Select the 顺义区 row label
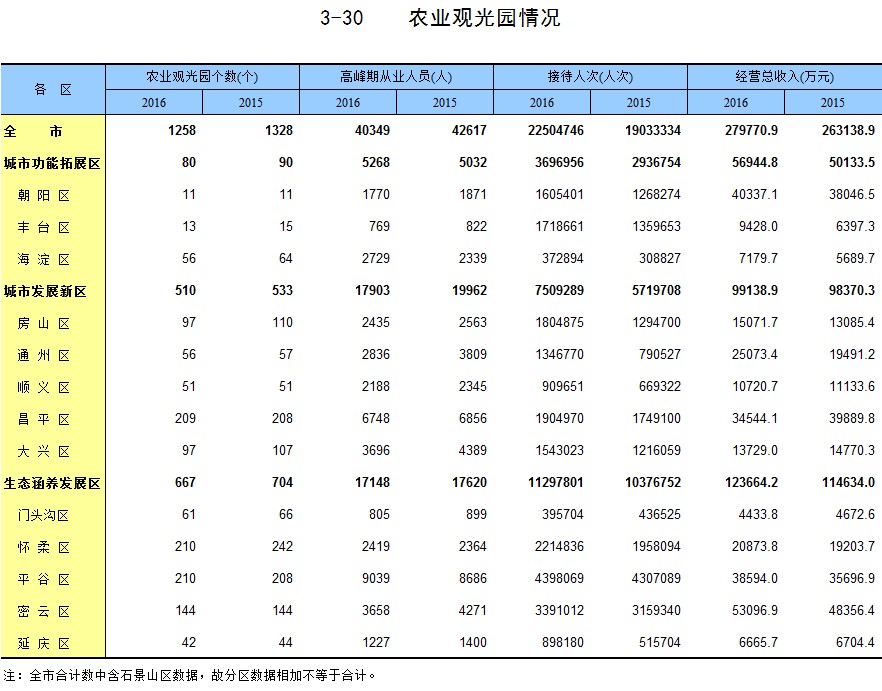This screenshot has width=882, height=691. point(44,388)
